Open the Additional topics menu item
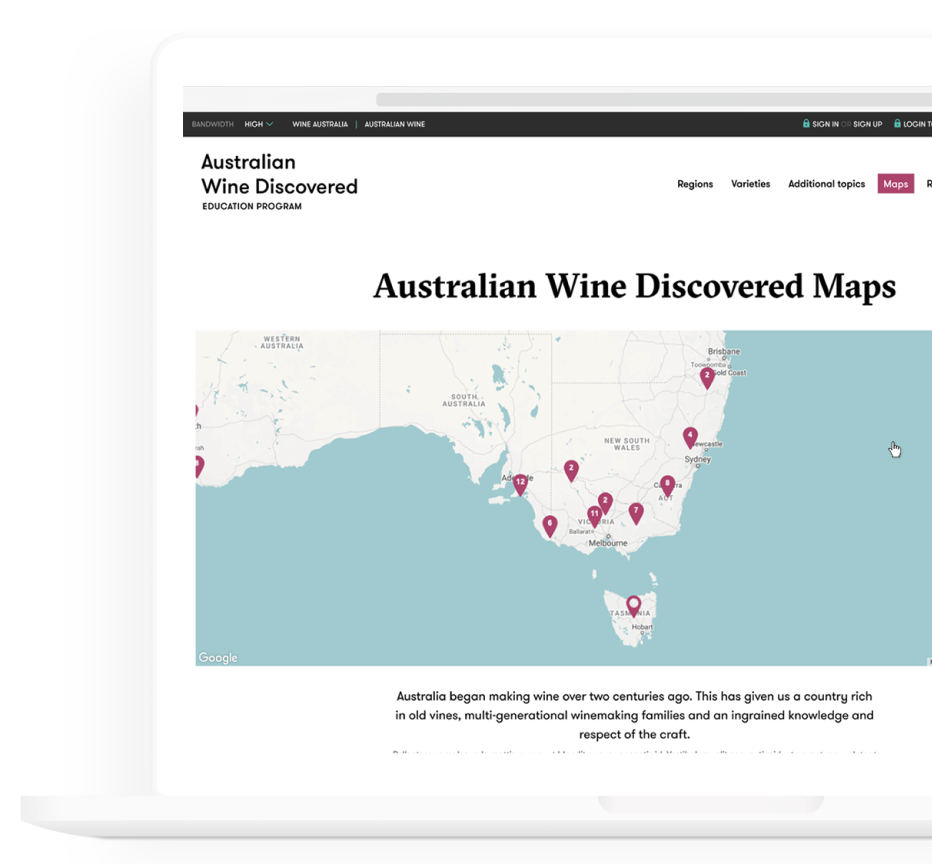This screenshot has height=864, width=932. coord(826,184)
